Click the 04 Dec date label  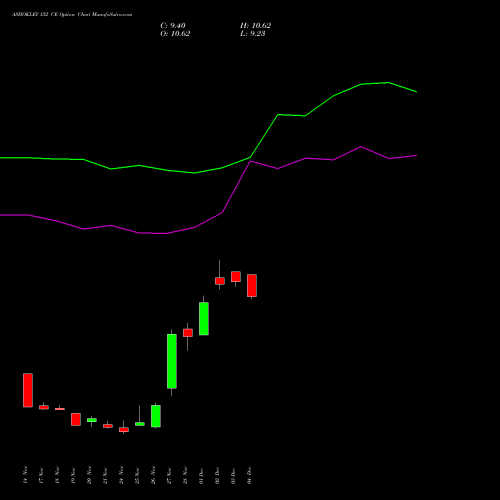click(249, 475)
